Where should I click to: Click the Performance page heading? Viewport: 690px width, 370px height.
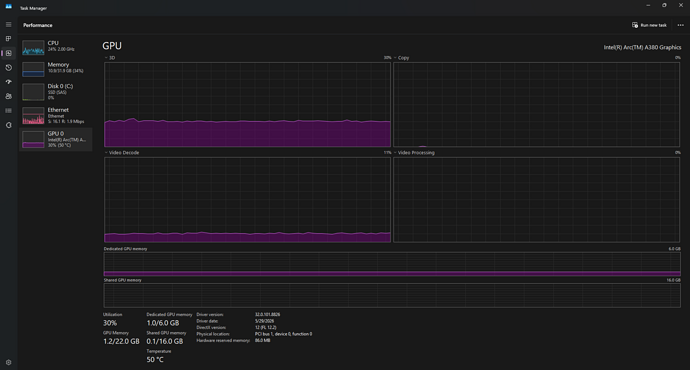(38, 26)
